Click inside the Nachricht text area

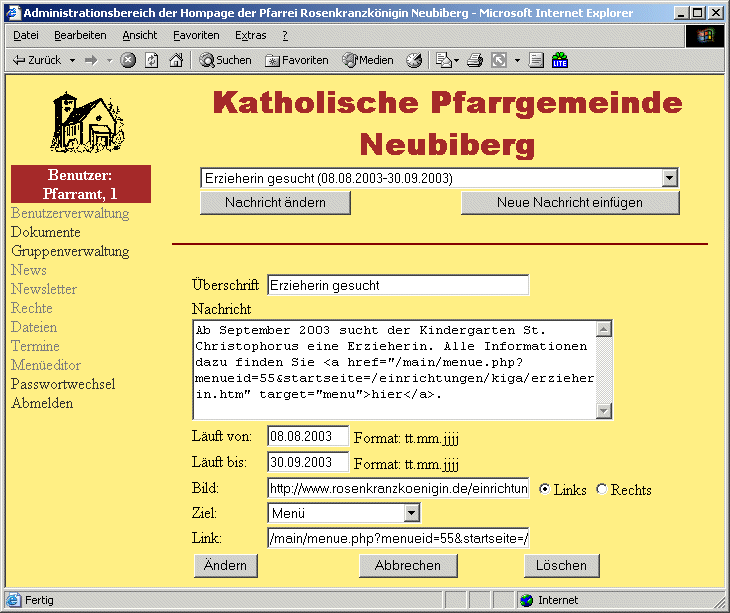[x=394, y=370]
